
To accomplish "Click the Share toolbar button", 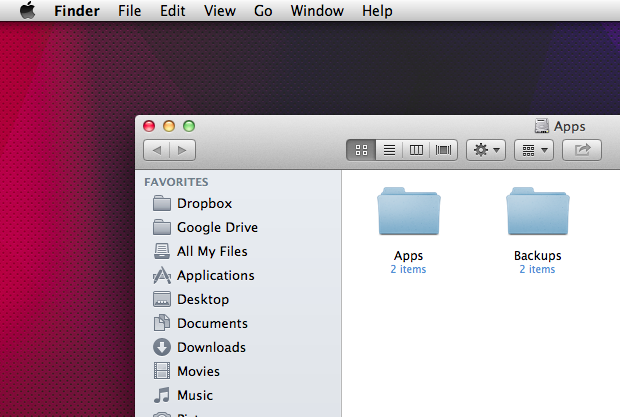I will pyautogui.click(x=582, y=150).
